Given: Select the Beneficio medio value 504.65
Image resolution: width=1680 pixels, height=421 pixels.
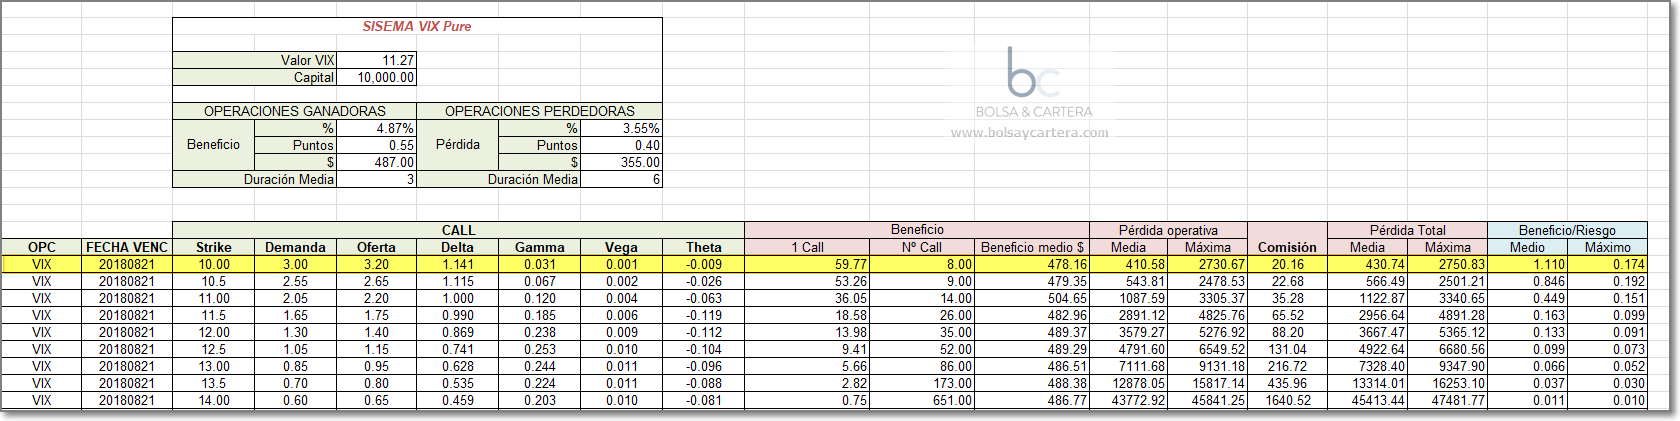Looking at the screenshot, I should point(1032,298).
